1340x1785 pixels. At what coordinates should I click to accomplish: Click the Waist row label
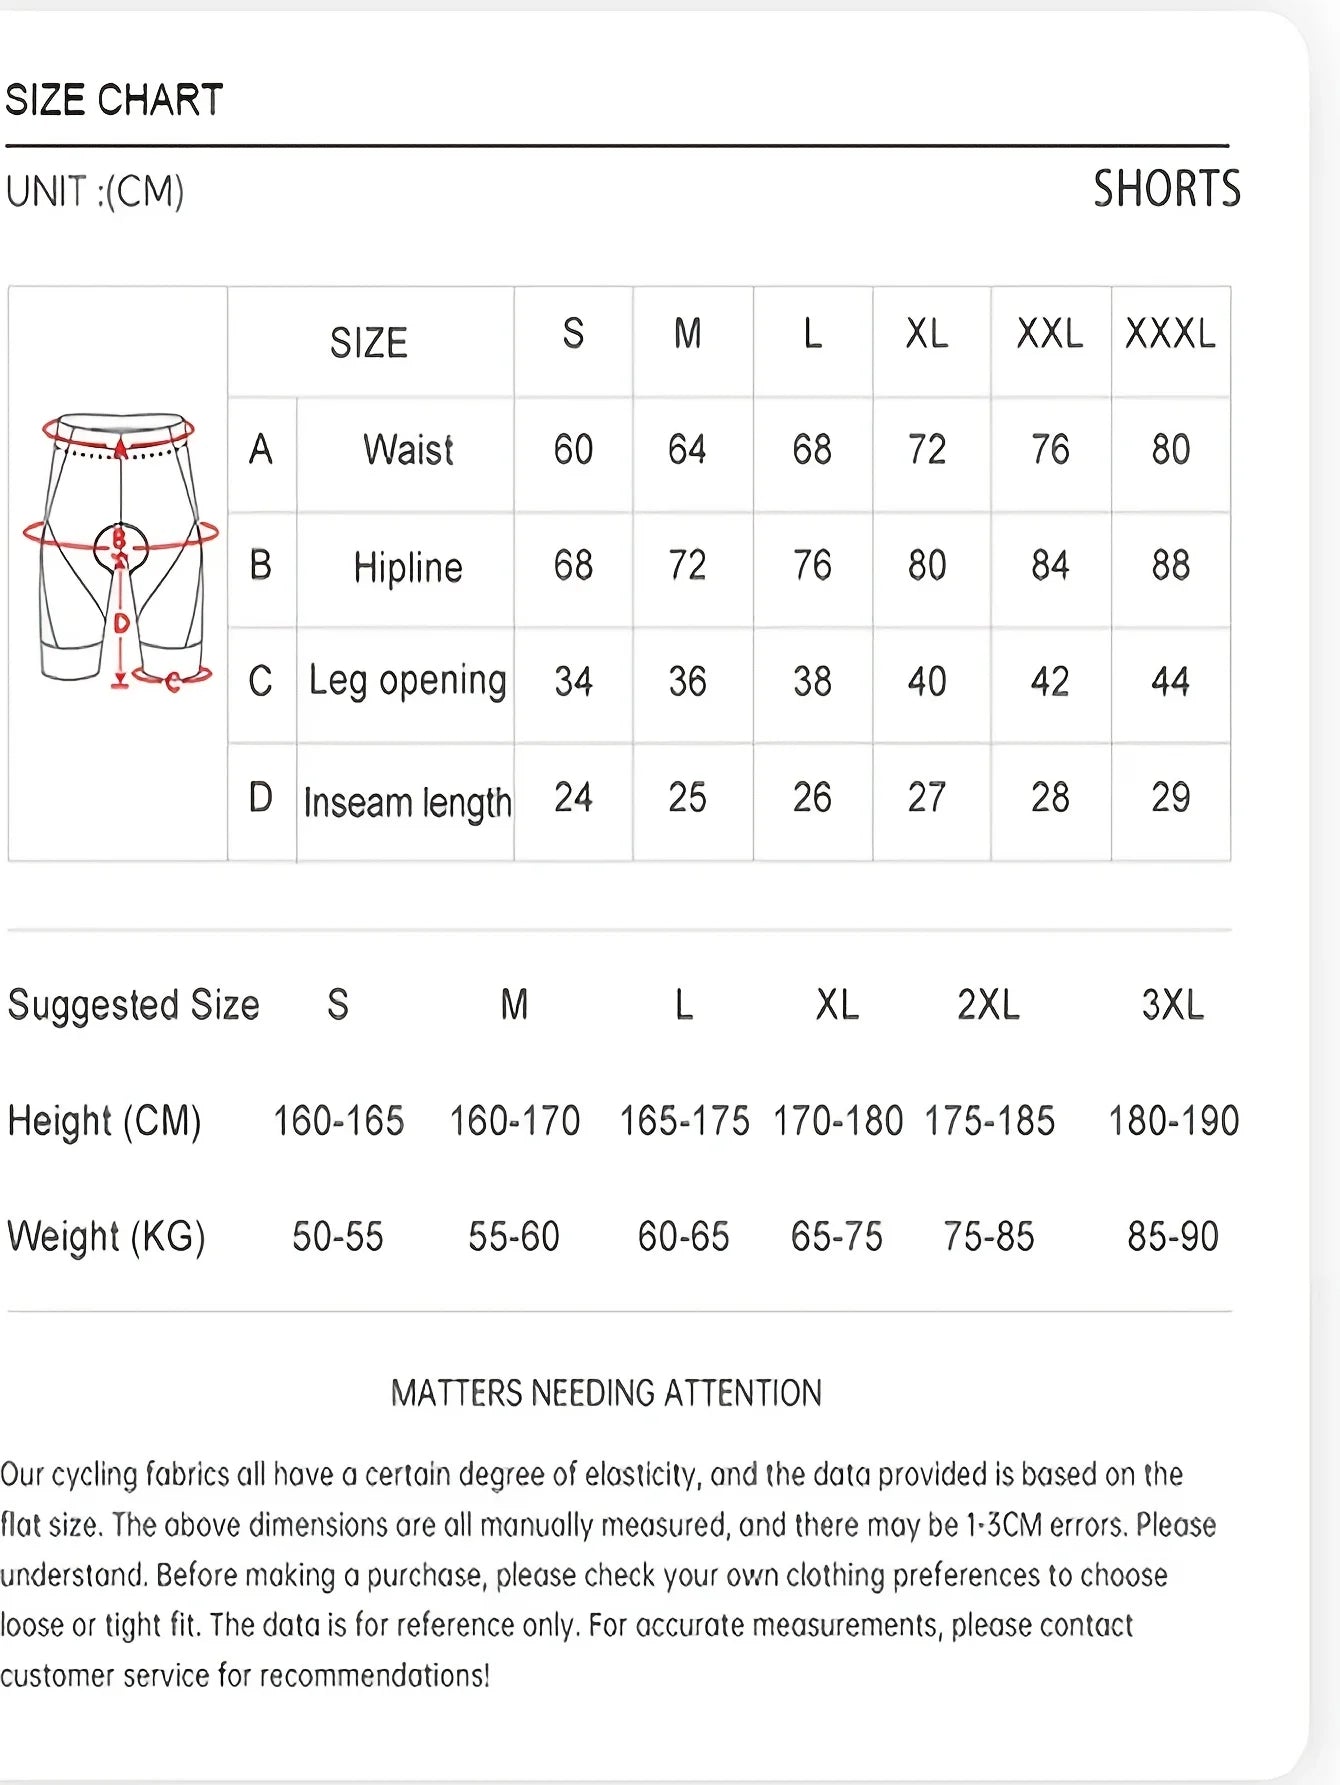(x=408, y=450)
